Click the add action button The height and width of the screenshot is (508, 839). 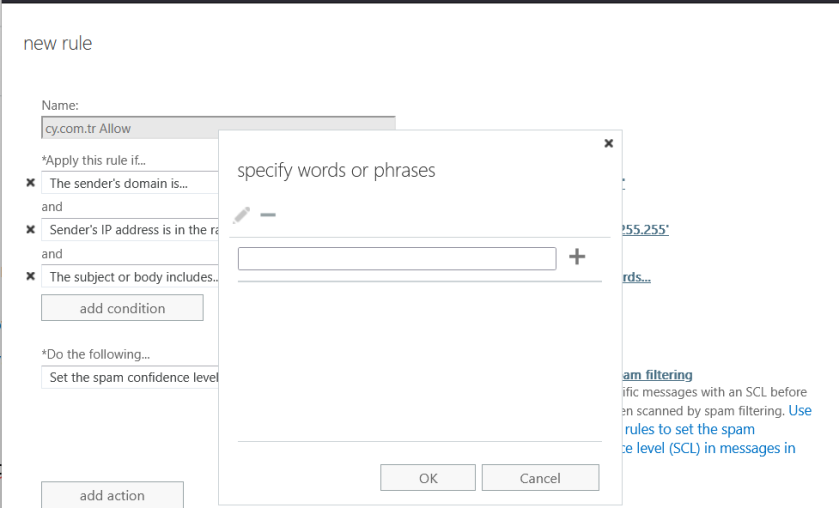click(112, 495)
